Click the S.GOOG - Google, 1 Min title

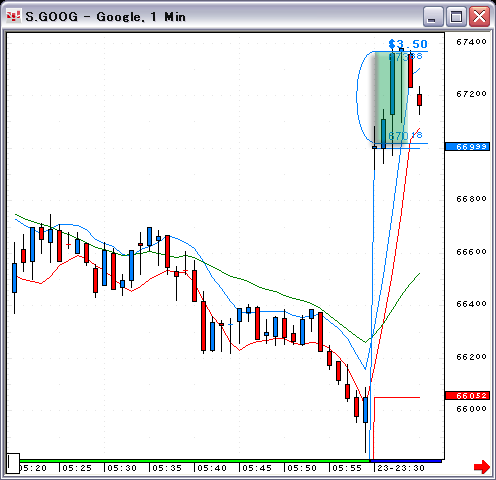coord(105,17)
